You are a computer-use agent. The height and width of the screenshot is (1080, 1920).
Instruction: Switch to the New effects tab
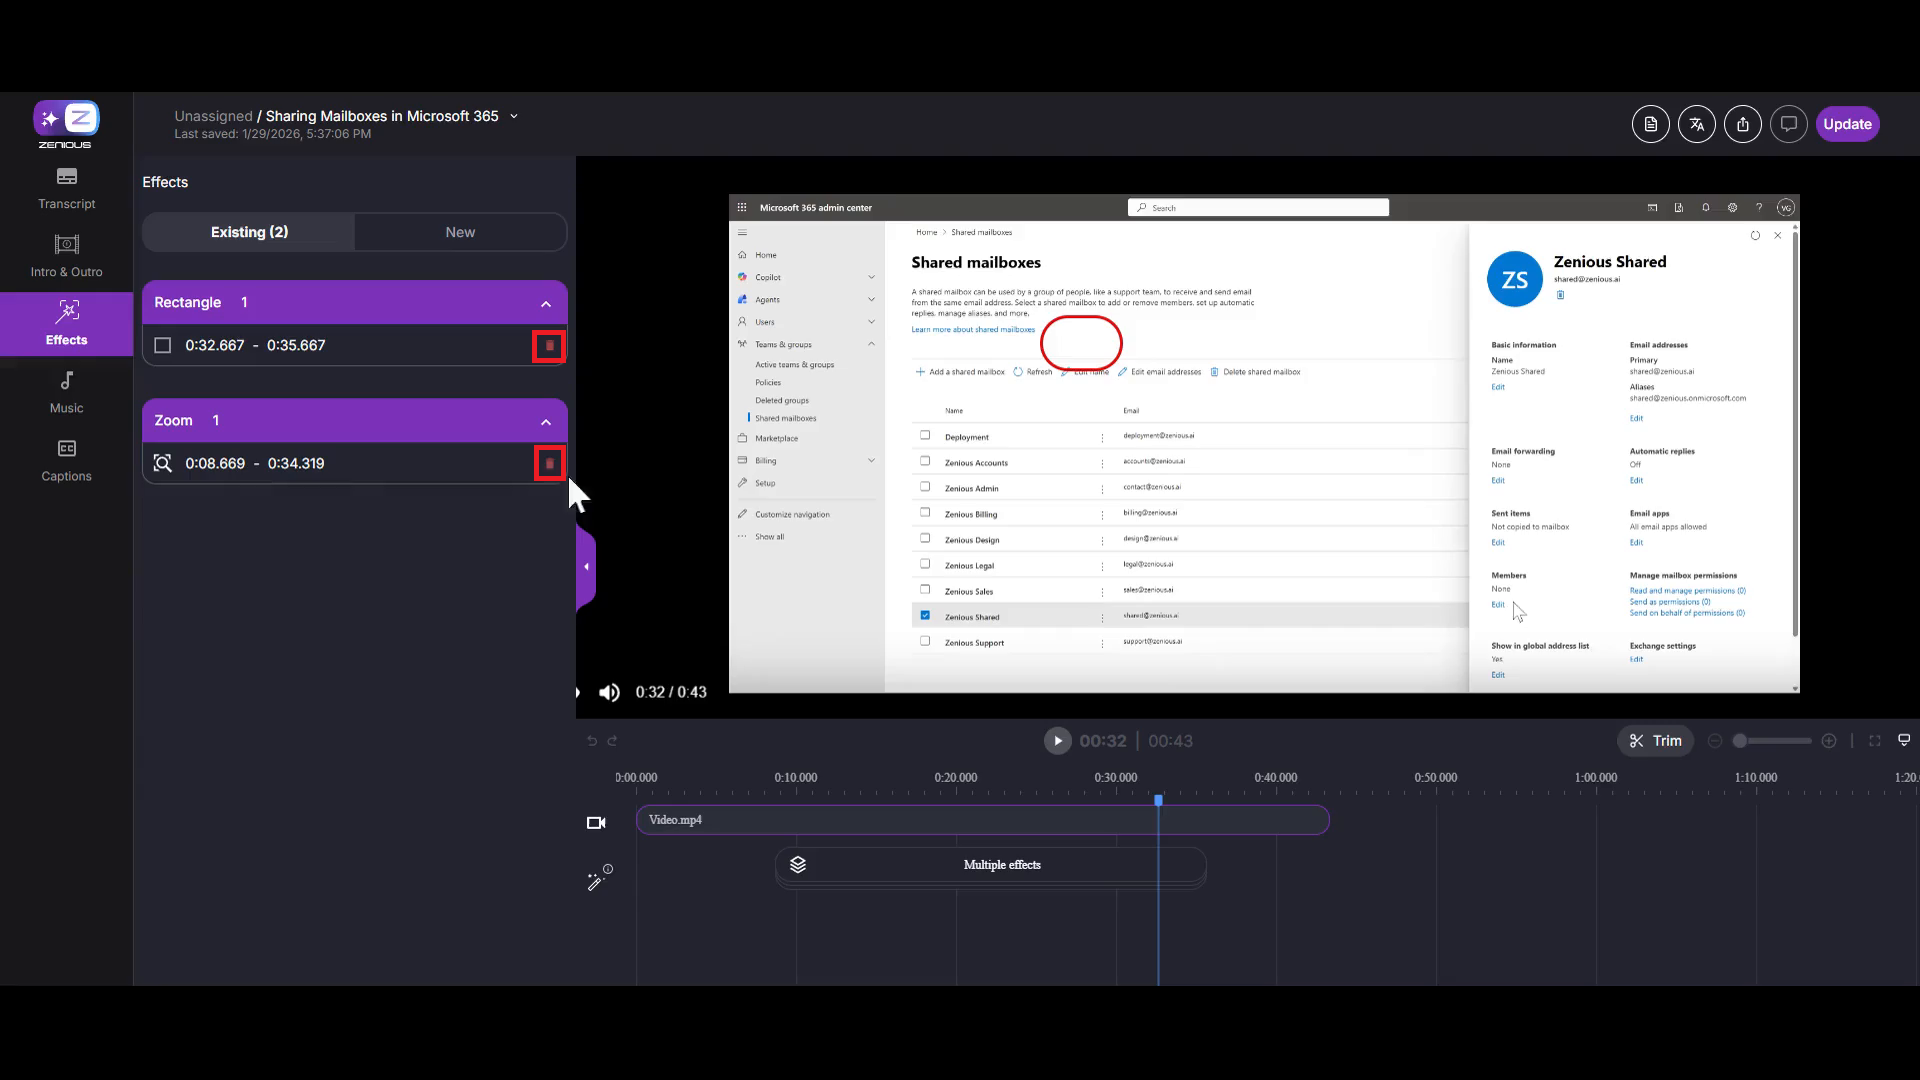tap(460, 232)
